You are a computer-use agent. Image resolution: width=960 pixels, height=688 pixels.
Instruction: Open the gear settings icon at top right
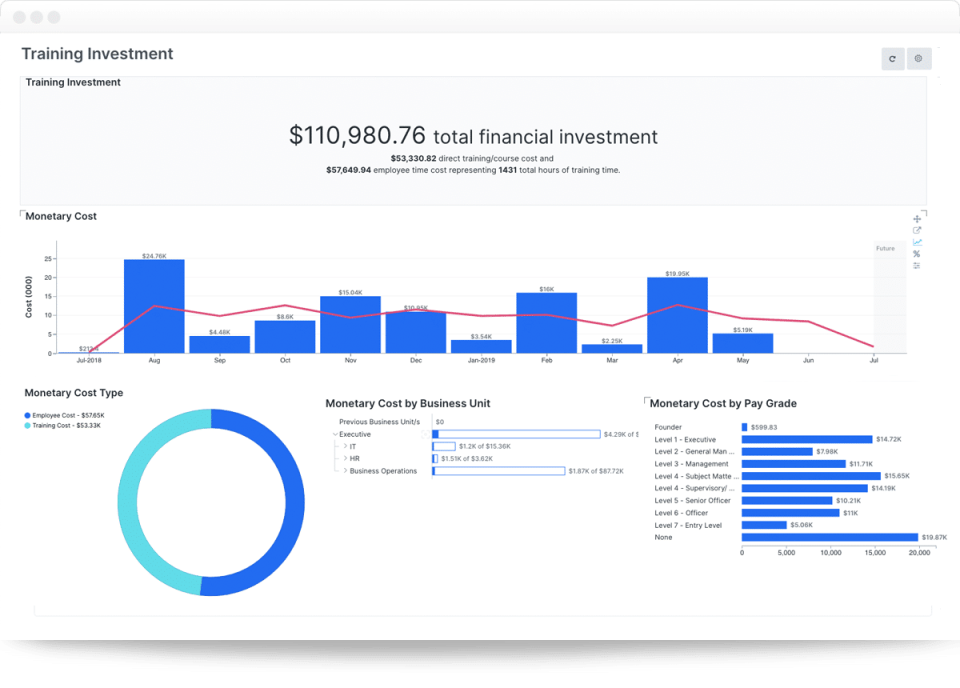(x=918, y=58)
